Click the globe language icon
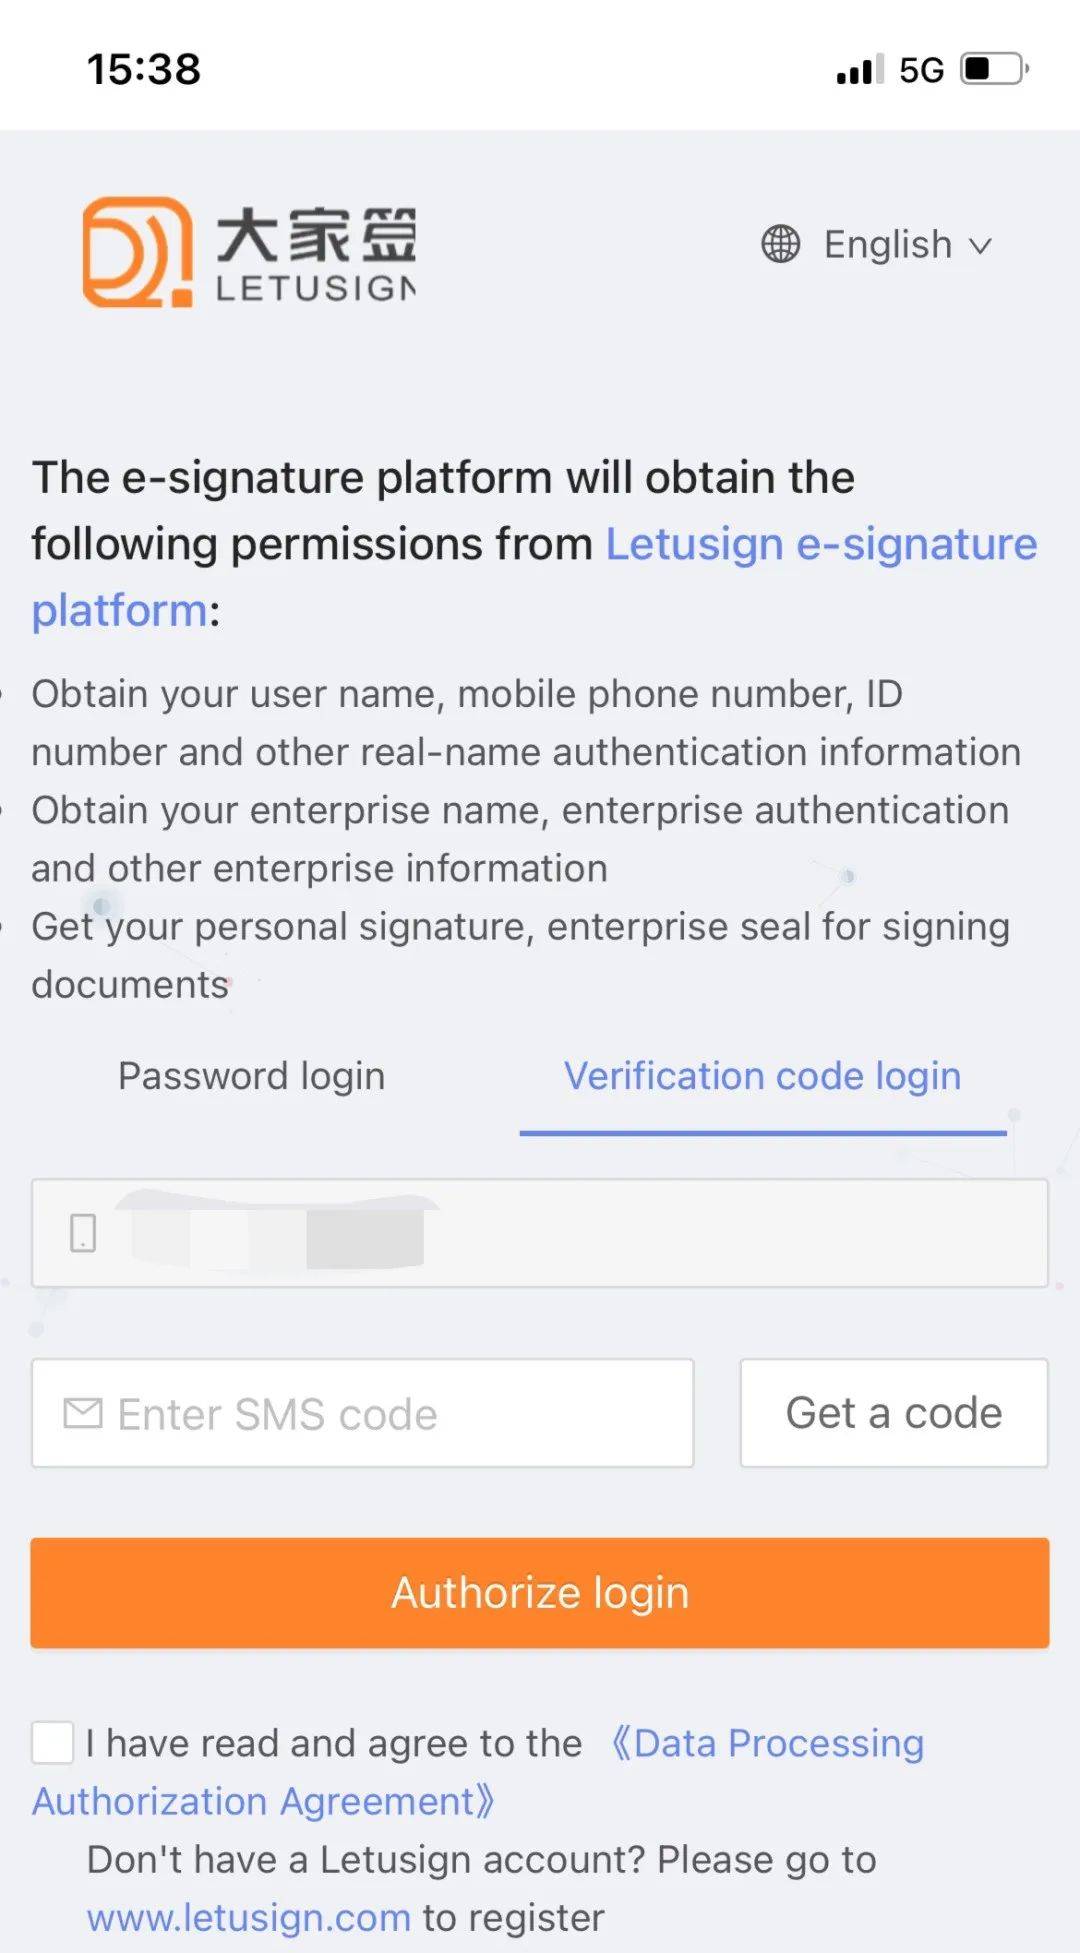Screen dimensions: 1080x1953 coord(780,244)
